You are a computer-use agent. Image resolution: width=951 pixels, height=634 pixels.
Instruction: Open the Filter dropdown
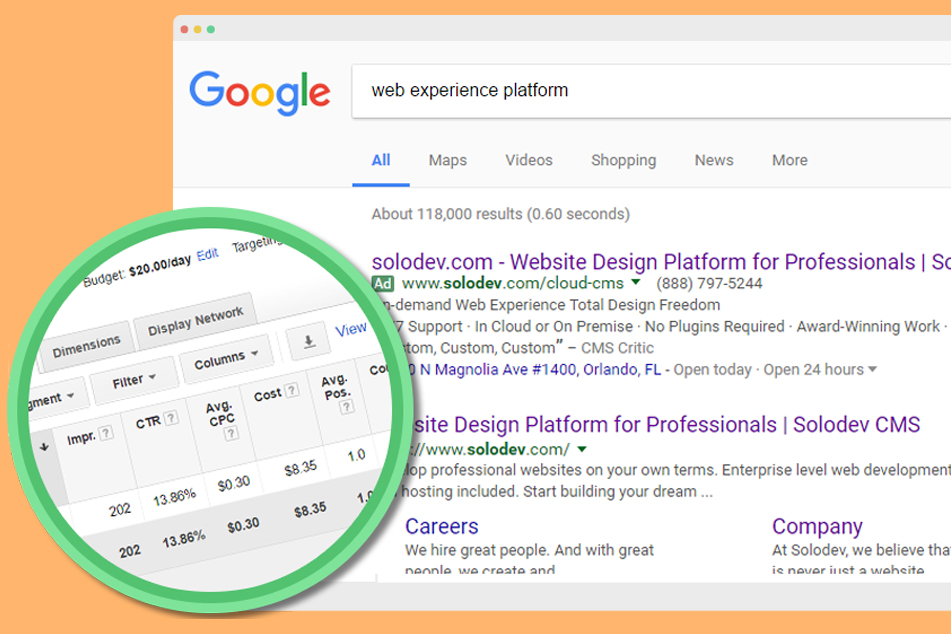click(x=134, y=381)
